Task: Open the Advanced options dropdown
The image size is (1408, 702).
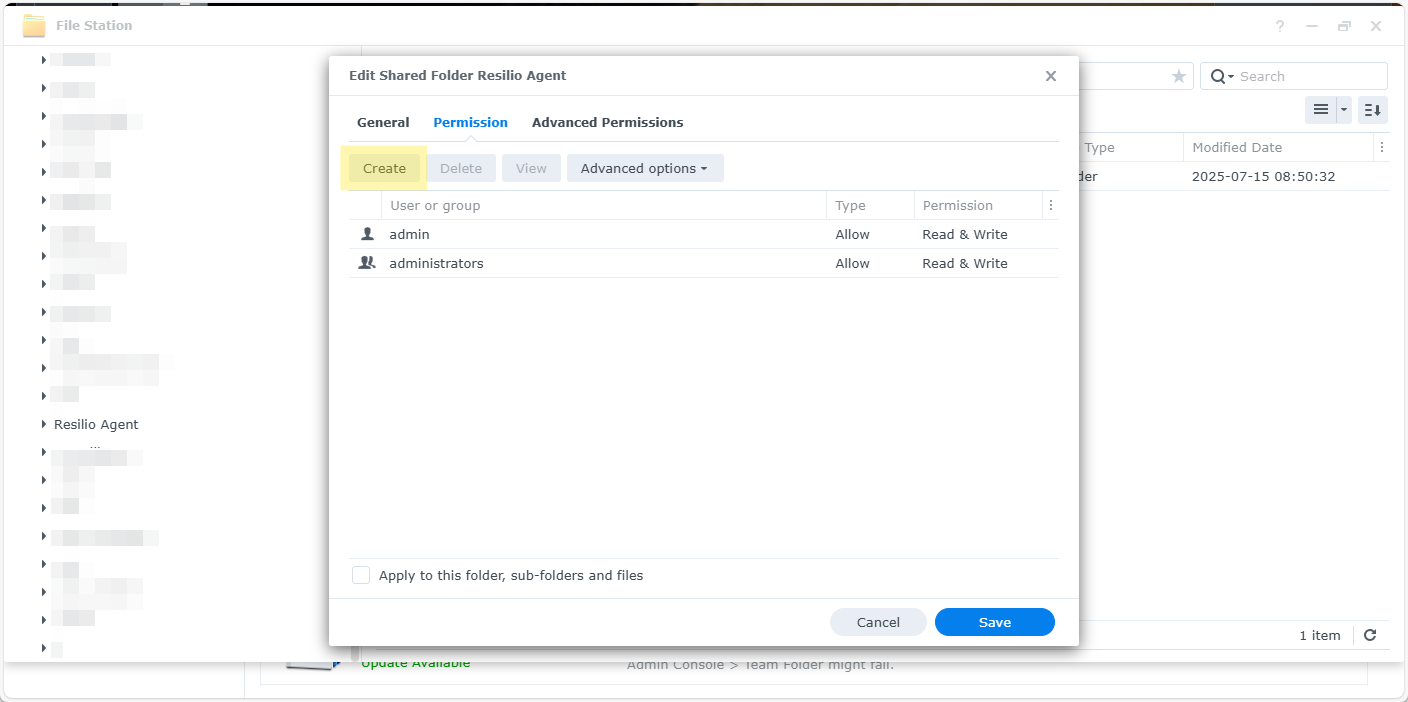Action: pos(645,168)
